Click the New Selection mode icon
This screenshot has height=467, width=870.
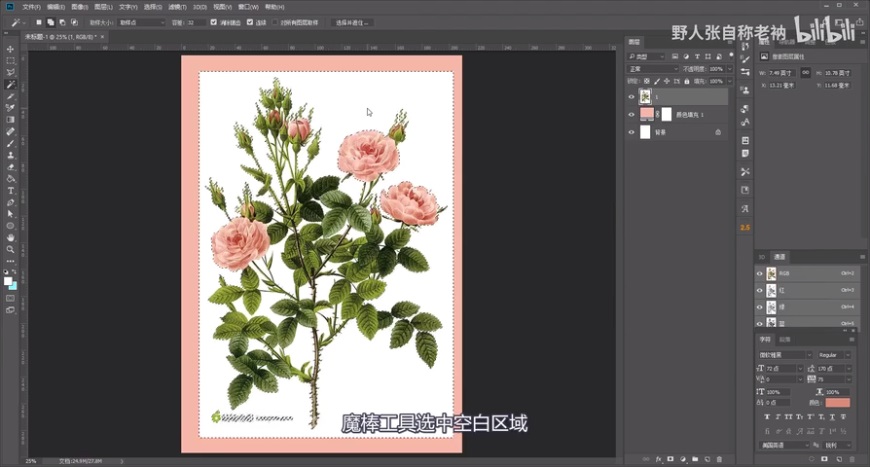[39, 22]
